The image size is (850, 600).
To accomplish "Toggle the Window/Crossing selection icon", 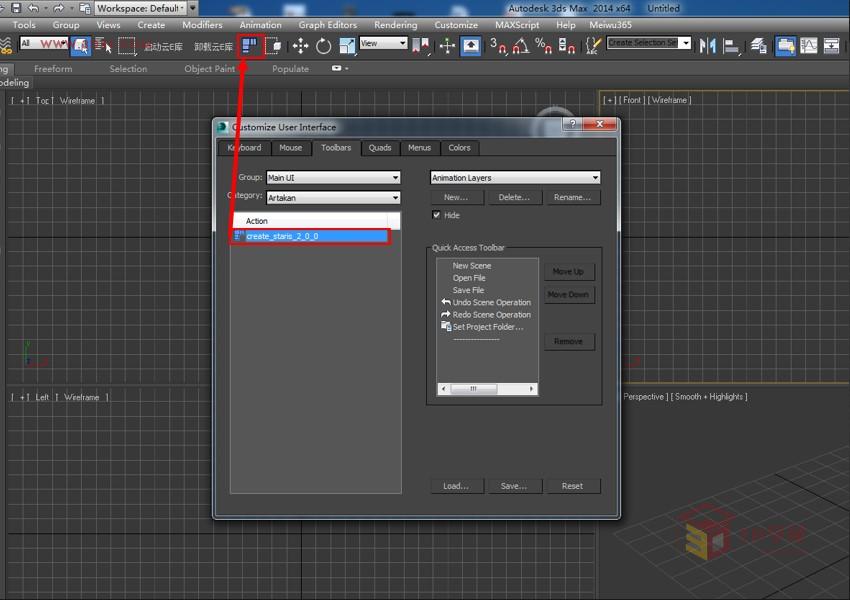I will [274, 46].
